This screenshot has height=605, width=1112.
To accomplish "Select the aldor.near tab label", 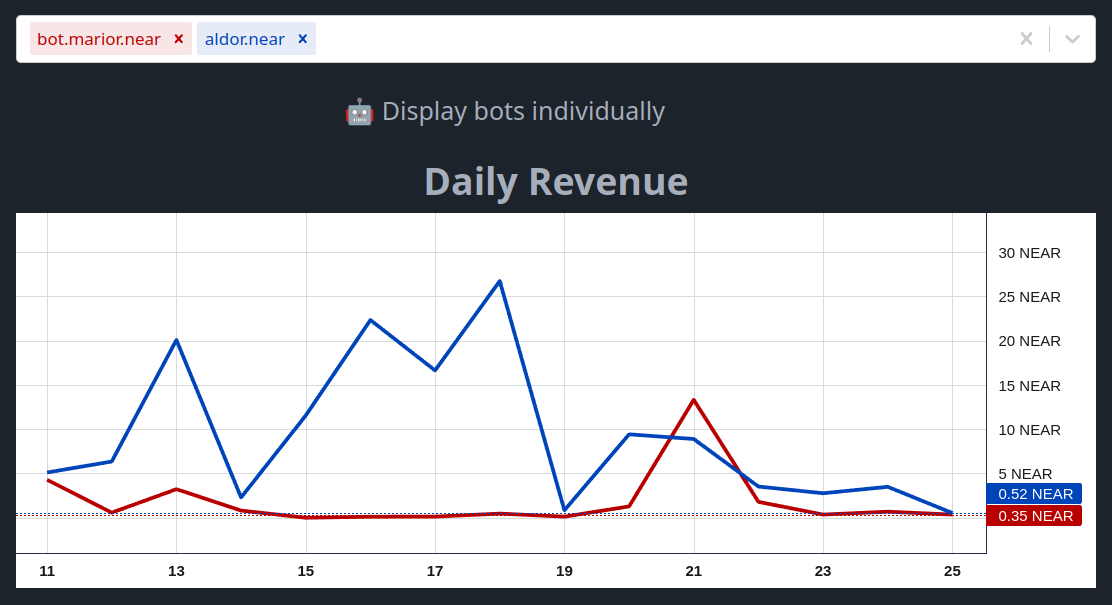I will tap(243, 39).
